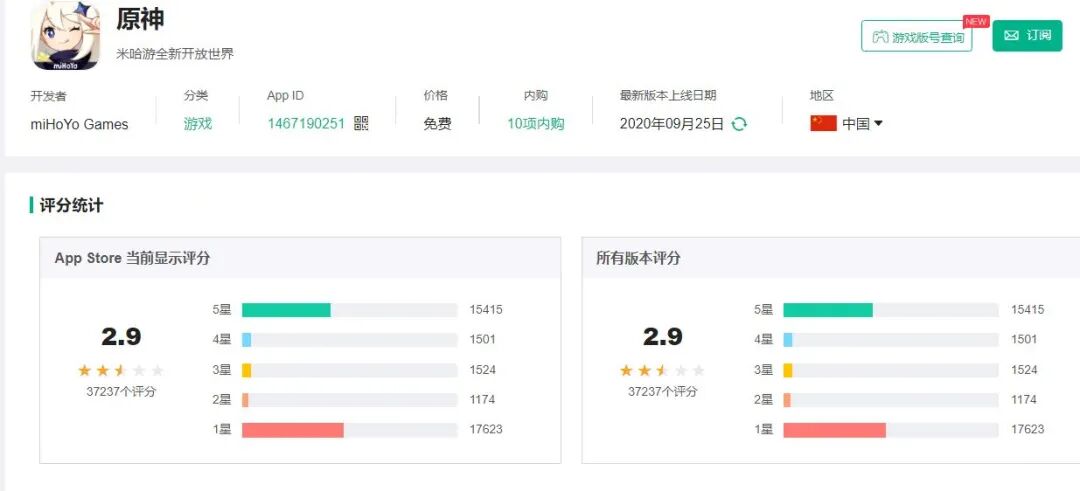Click the 3星 bar in 所有版本评分

pos(891,370)
